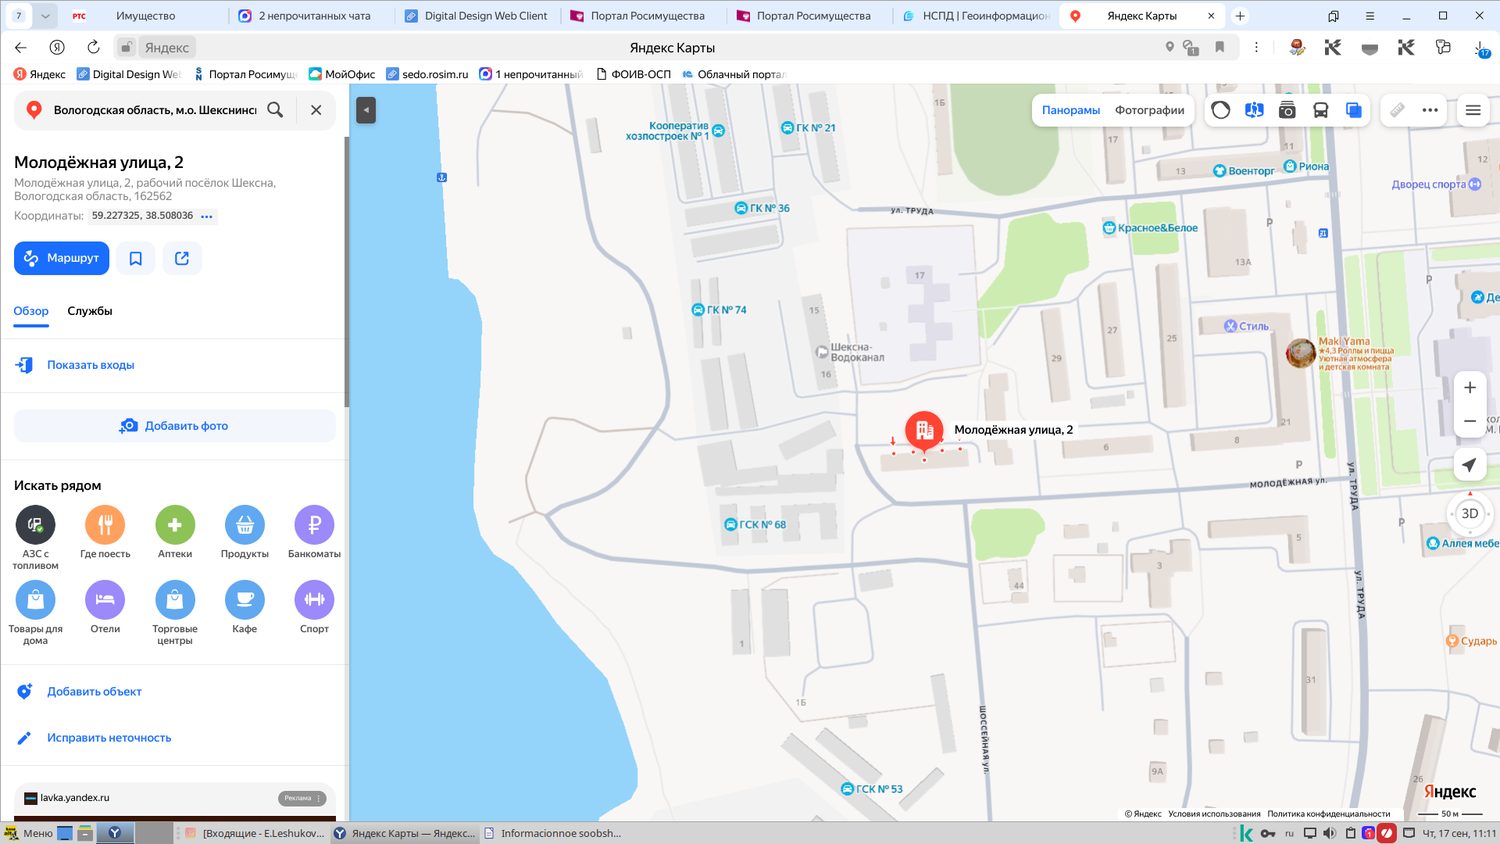
Task: Toggle Панорамы map layer
Action: 1071,110
